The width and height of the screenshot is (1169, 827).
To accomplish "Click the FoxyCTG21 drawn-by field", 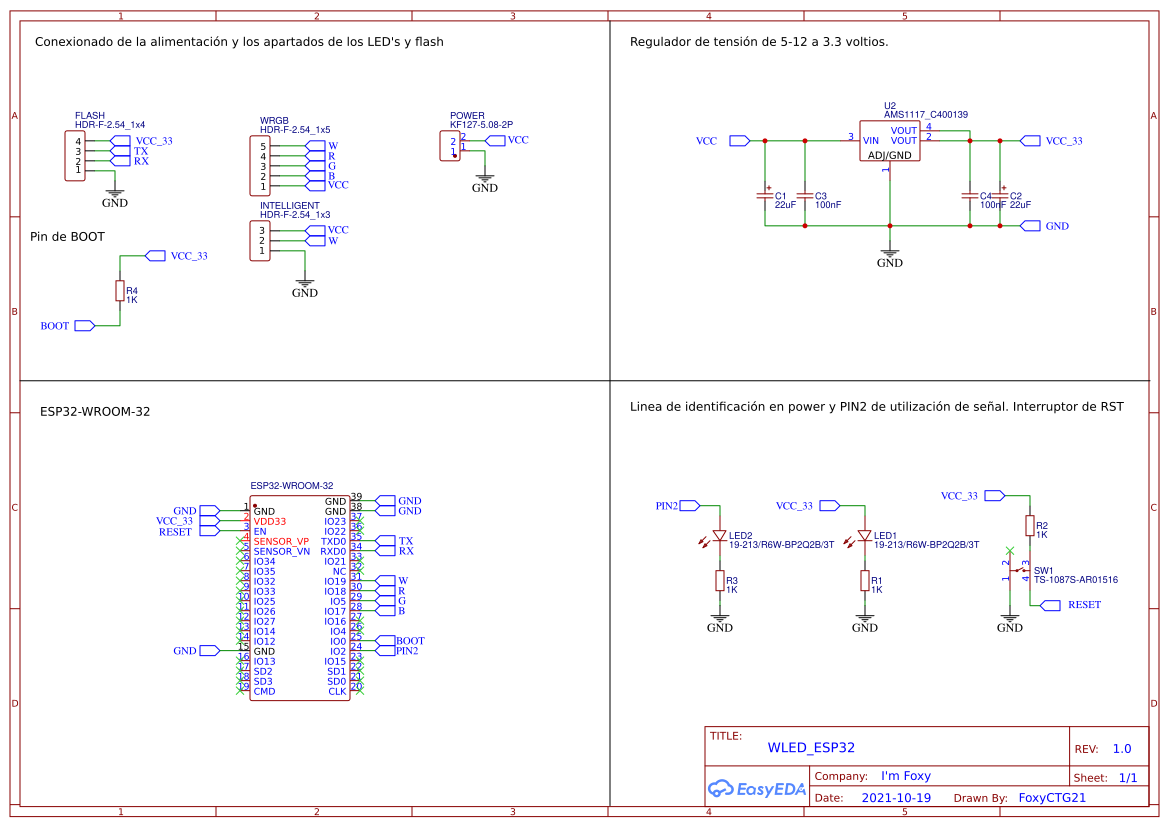I will click(x=1051, y=798).
